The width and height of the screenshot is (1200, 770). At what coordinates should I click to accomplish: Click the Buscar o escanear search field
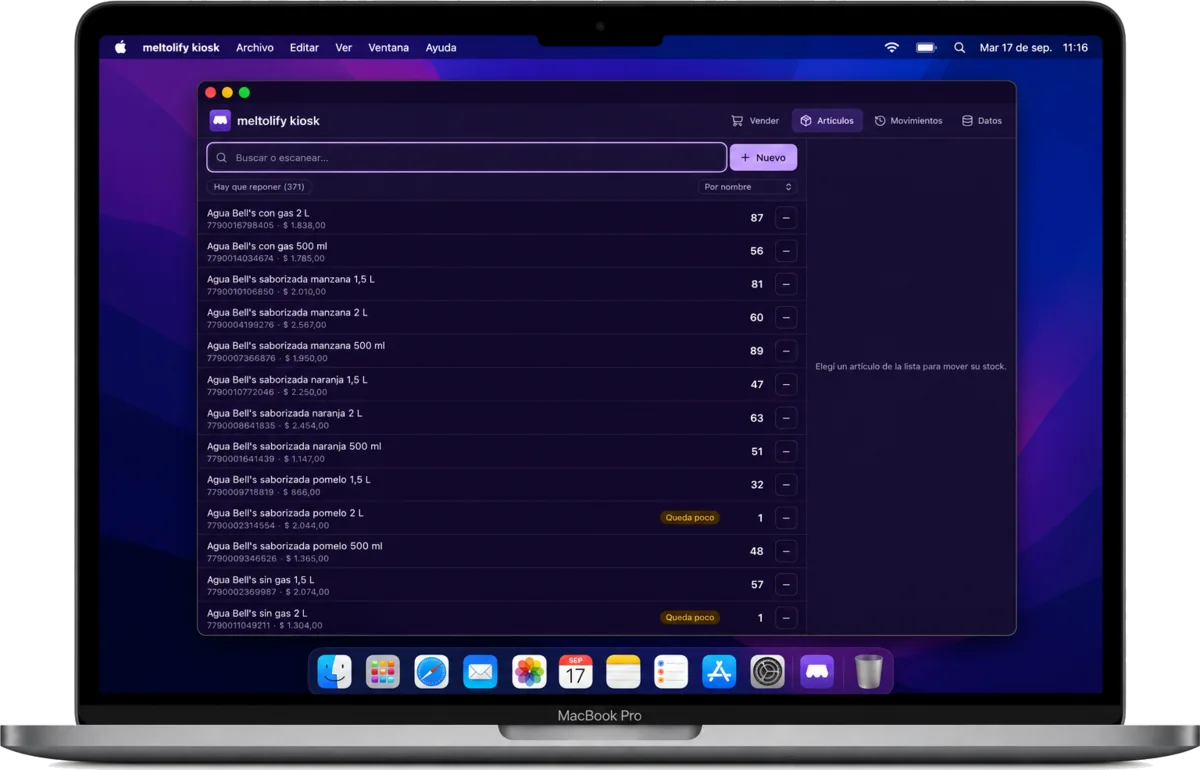[x=466, y=158]
